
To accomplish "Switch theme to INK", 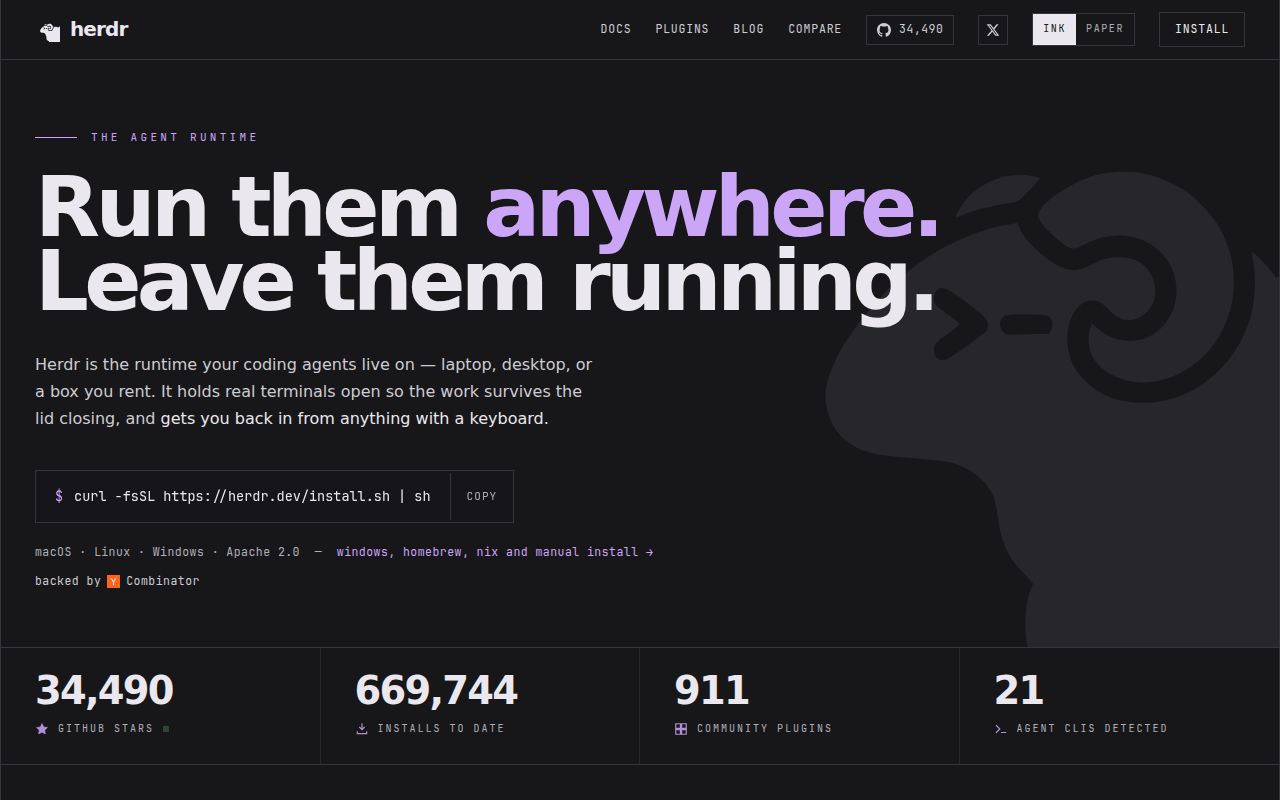I will click(x=1055, y=29).
